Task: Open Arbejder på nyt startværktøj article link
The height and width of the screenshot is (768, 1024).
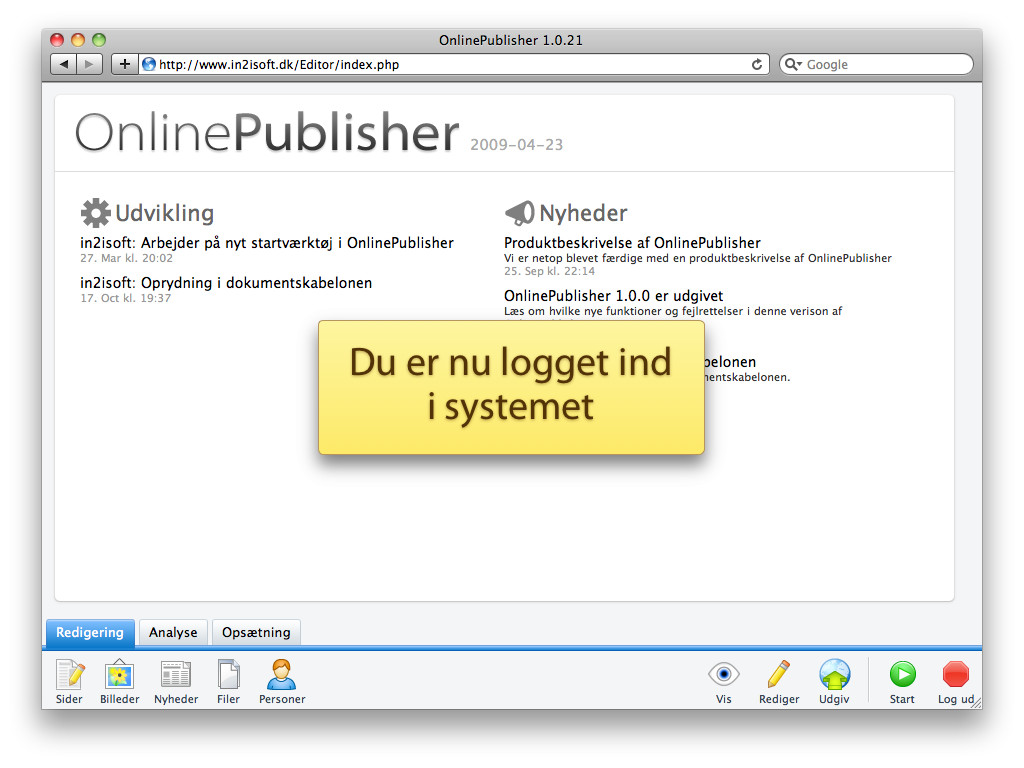Action: coord(297,243)
